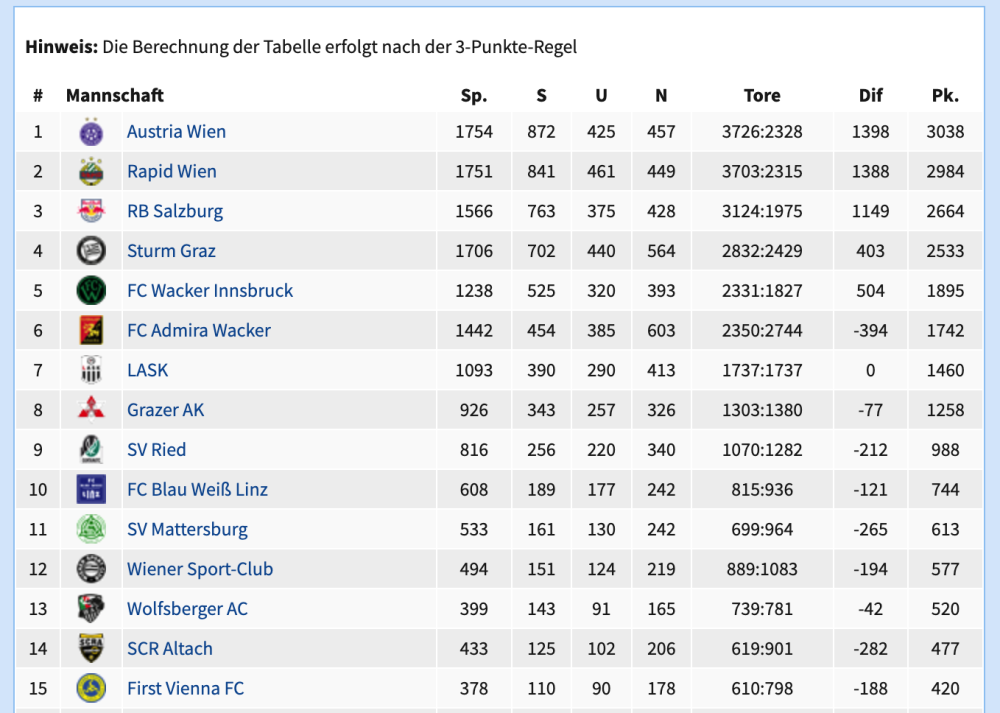Image resolution: width=1000 pixels, height=713 pixels.
Task: Open the Wiener Sport-Club link
Action: coord(199,569)
